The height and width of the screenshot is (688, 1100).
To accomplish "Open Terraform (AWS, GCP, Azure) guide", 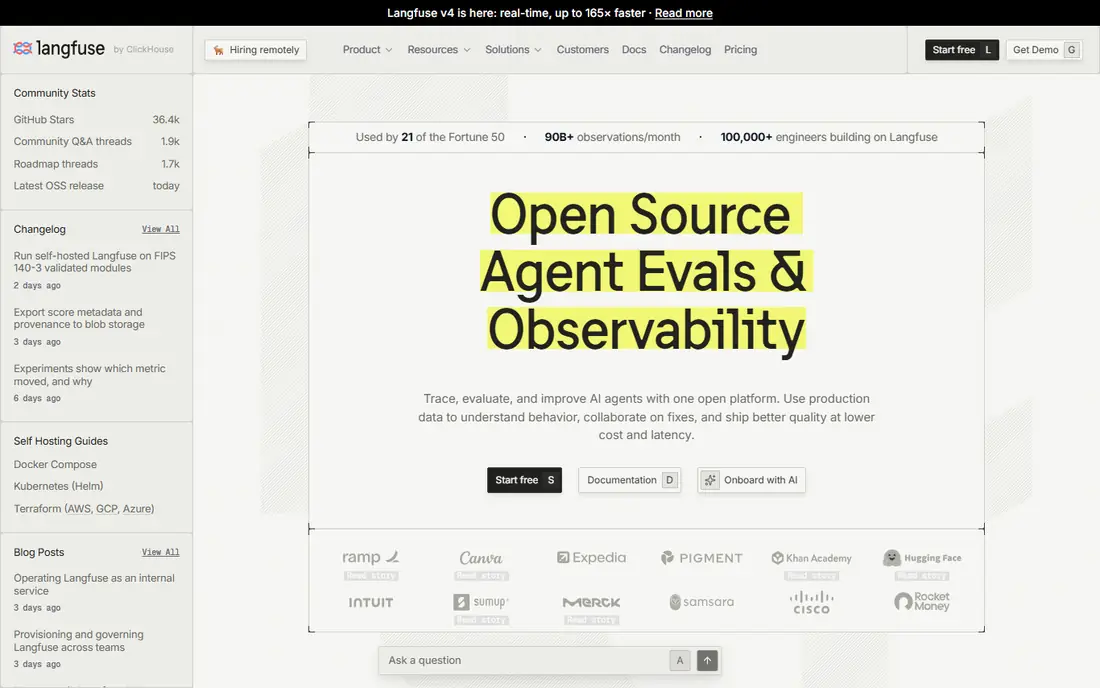I will (x=84, y=508).
